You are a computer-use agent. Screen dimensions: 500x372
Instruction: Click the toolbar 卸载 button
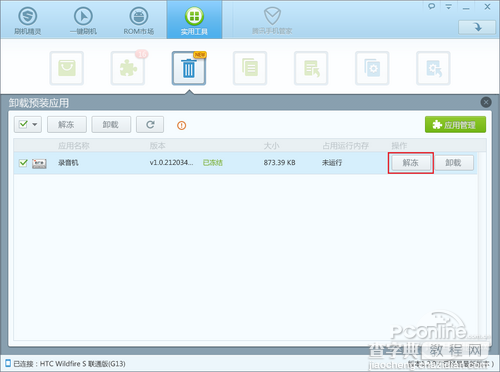pos(111,125)
